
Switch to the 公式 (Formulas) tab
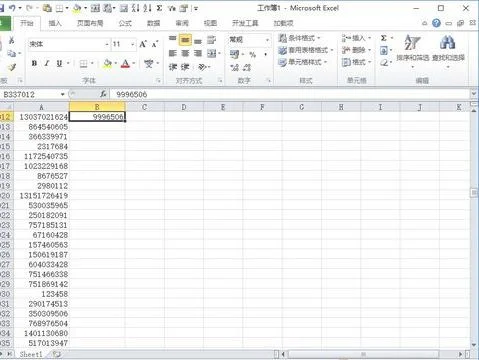click(x=125, y=23)
